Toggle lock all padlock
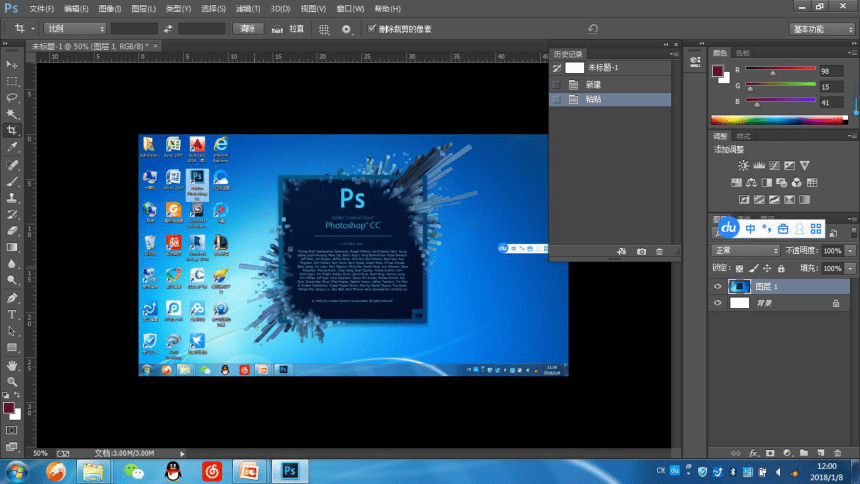 [780, 268]
